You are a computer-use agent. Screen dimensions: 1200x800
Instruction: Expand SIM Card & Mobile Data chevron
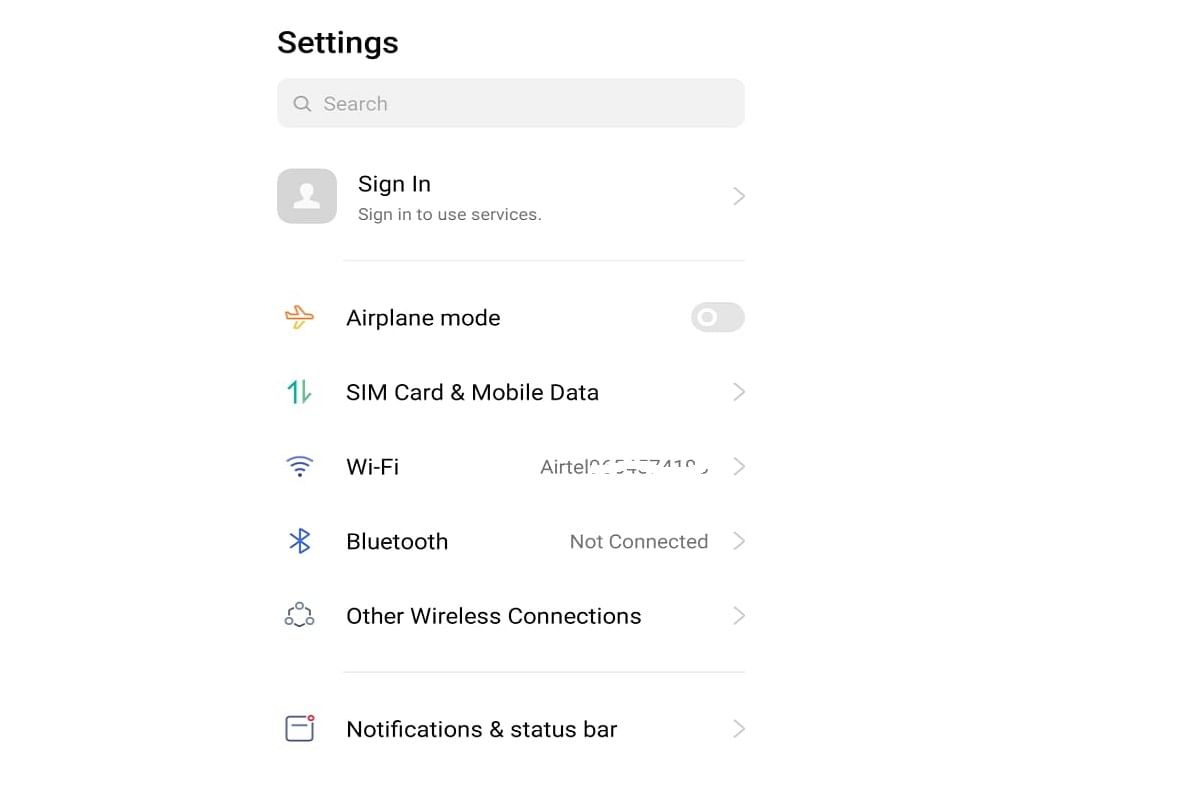pos(739,392)
